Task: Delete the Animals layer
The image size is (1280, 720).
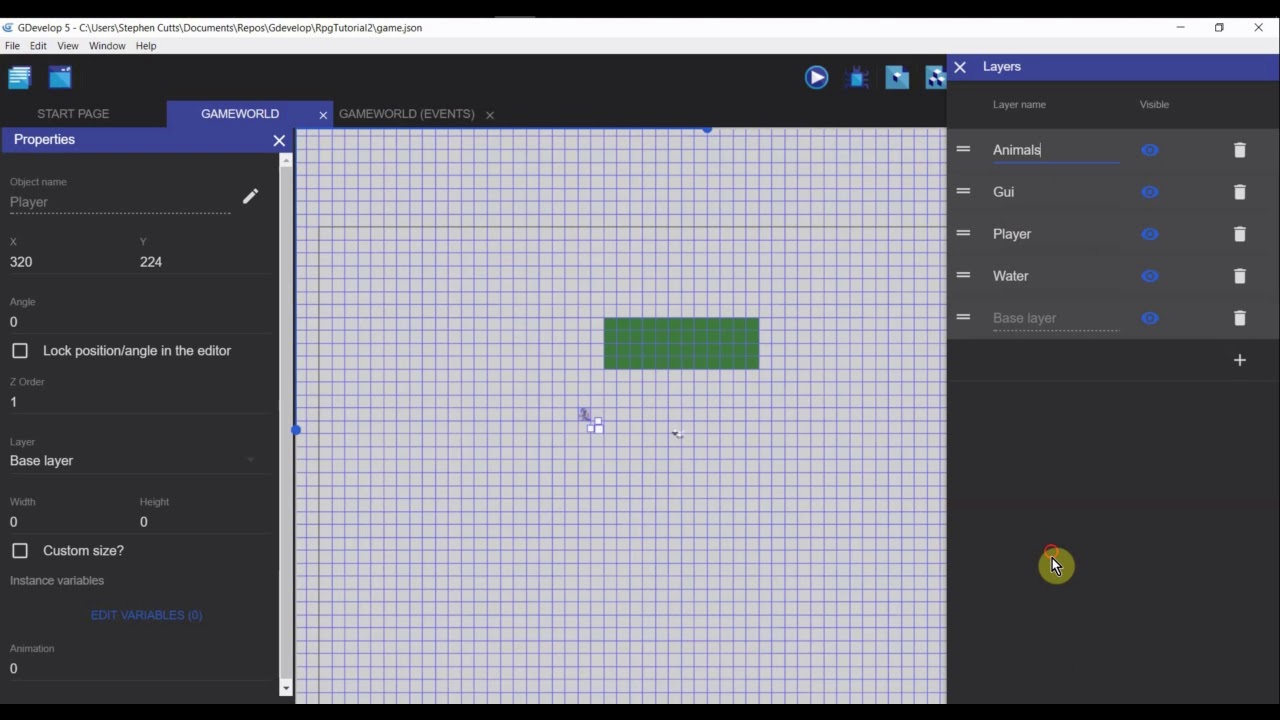Action: pos(1240,150)
